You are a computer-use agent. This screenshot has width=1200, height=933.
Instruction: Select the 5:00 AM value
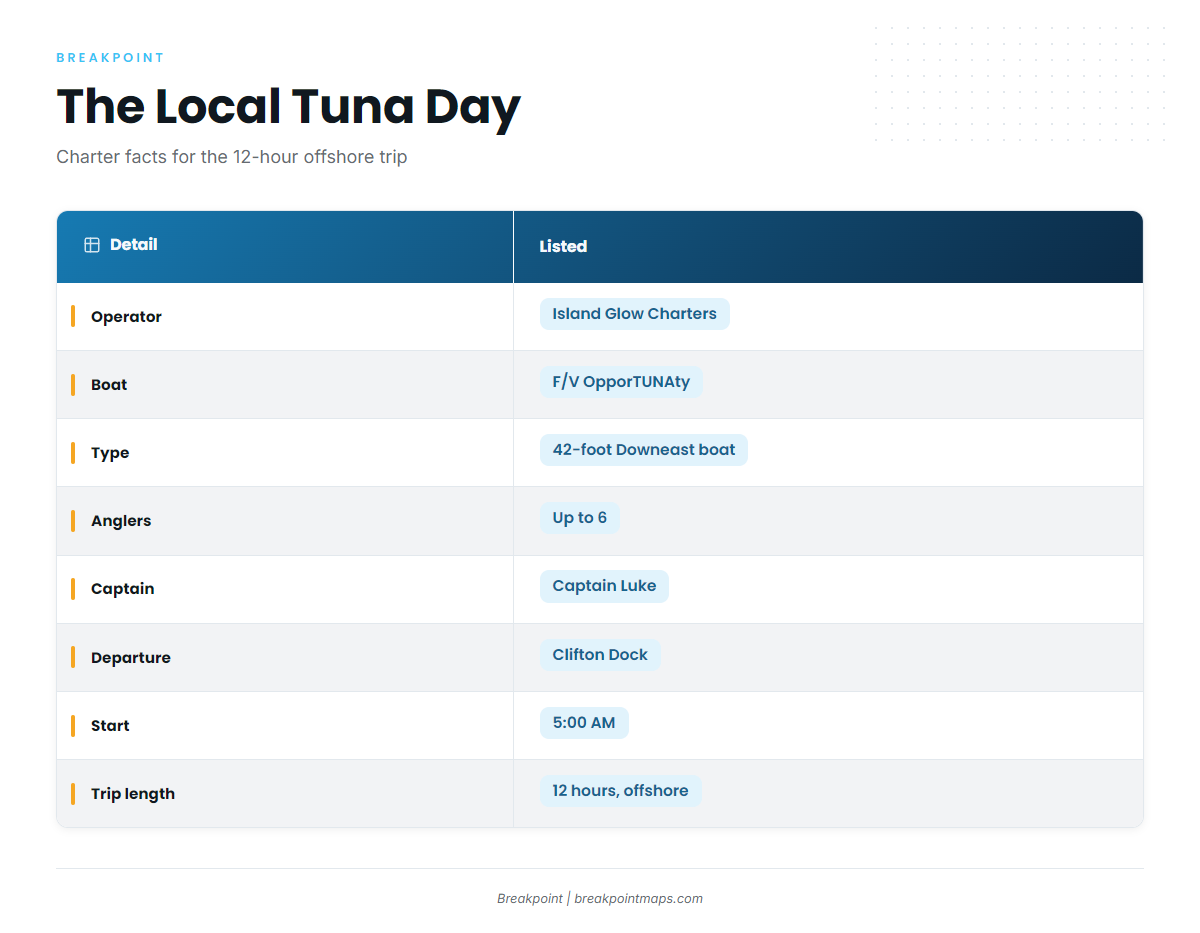pos(584,723)
